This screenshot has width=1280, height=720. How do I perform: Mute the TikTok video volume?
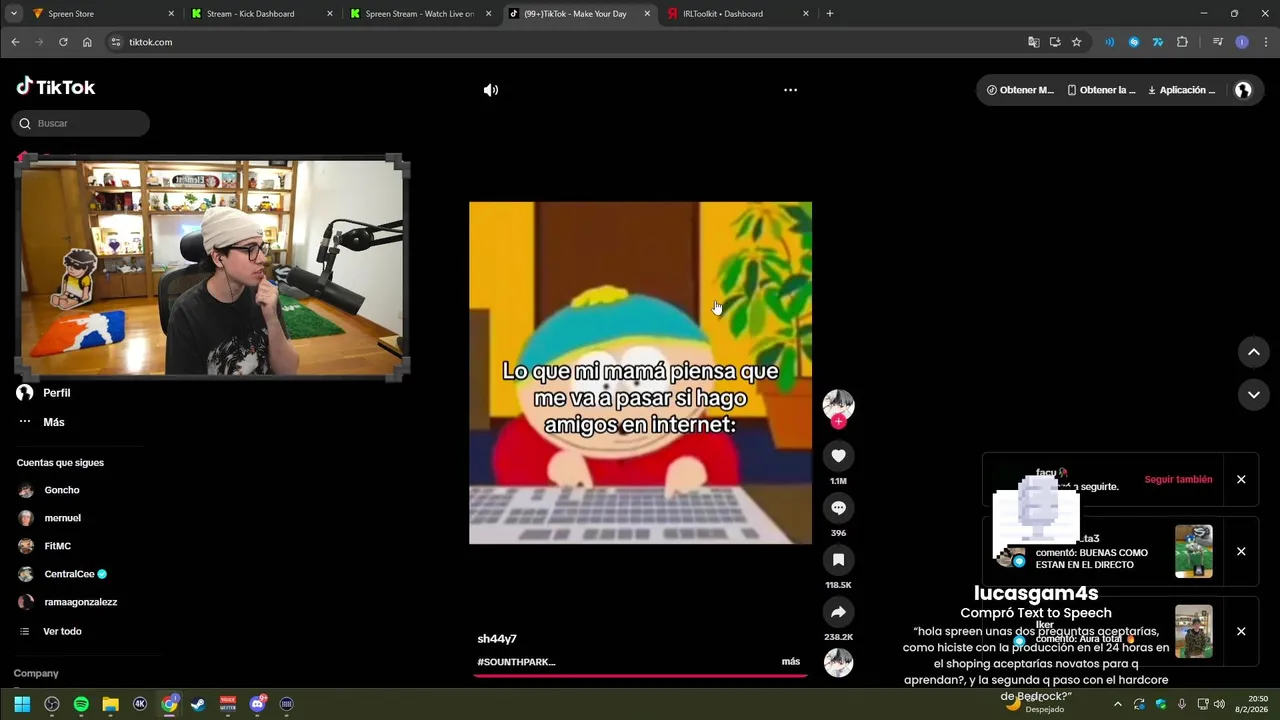tap(490, 90)
